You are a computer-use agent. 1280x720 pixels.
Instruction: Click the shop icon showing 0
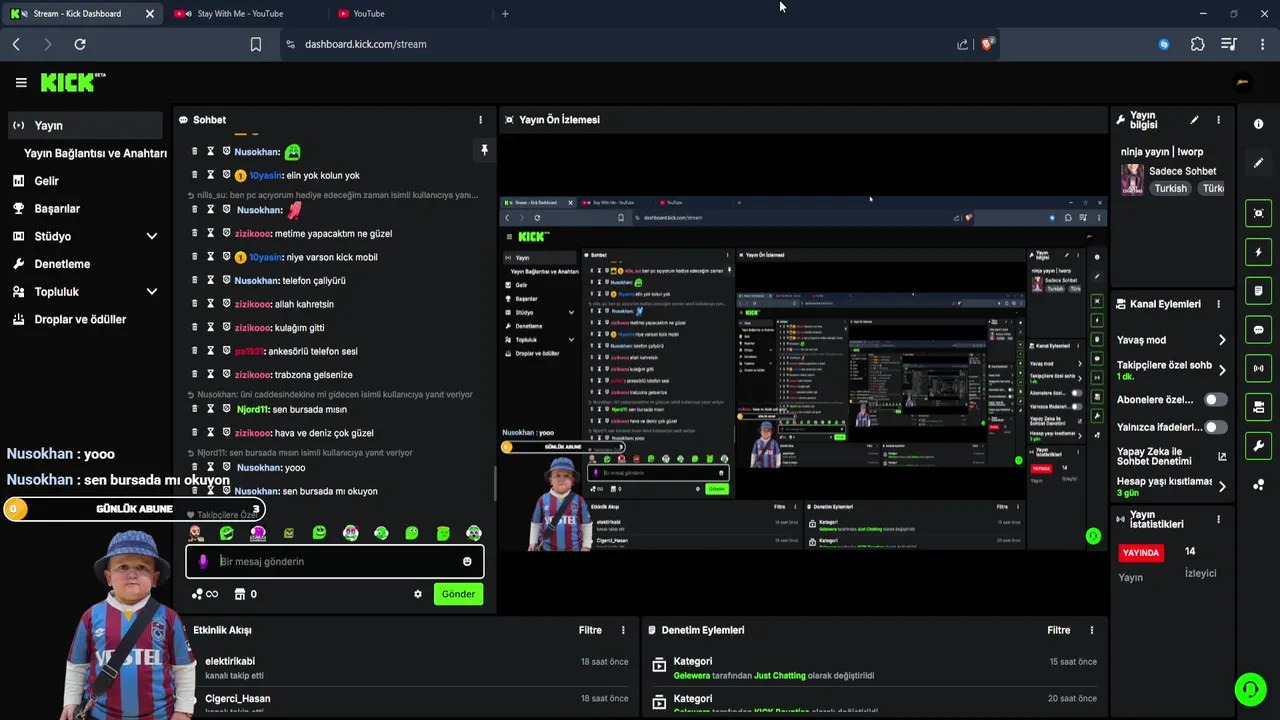[x=240, y=594]
